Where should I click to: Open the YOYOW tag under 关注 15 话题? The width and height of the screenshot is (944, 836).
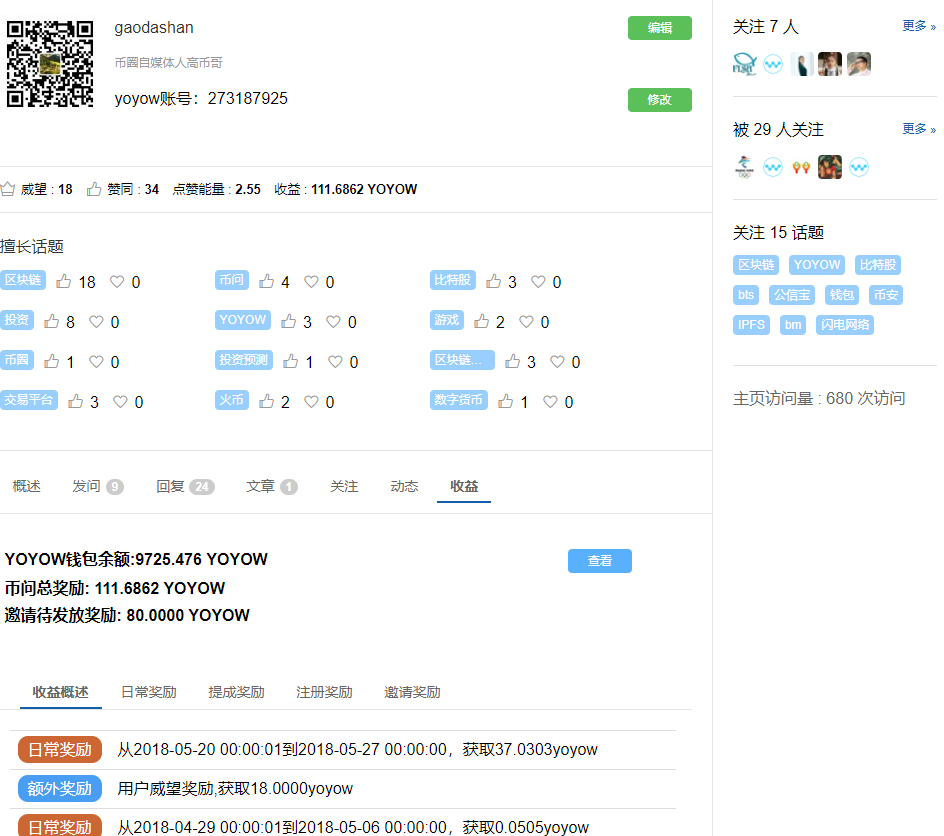[817, 265]
